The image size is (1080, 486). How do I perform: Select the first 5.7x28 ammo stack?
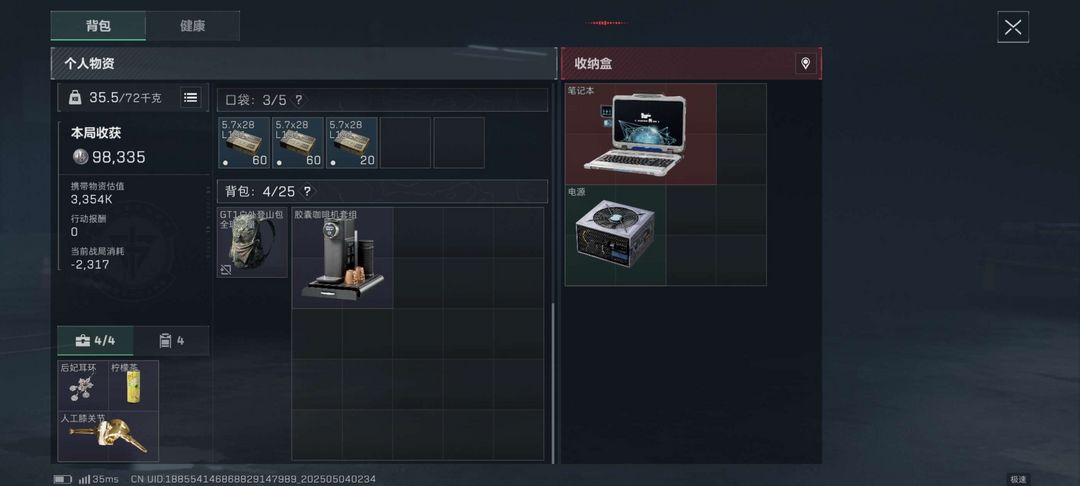244,142
